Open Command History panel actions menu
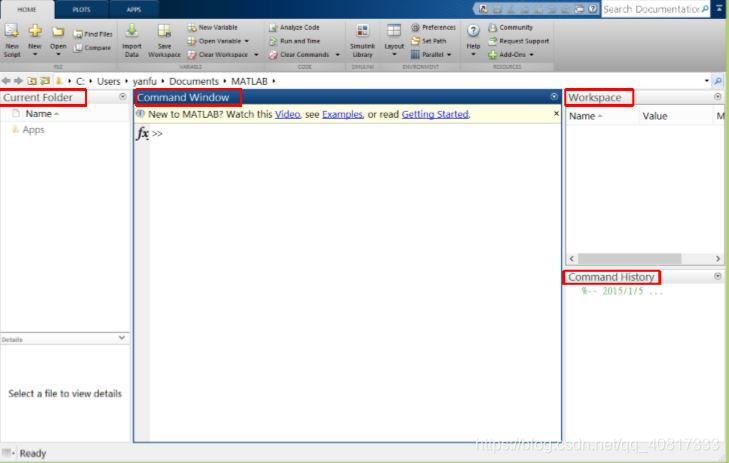Image resolution: width=729 pixels, height=463 pixels. pos(718,276)
